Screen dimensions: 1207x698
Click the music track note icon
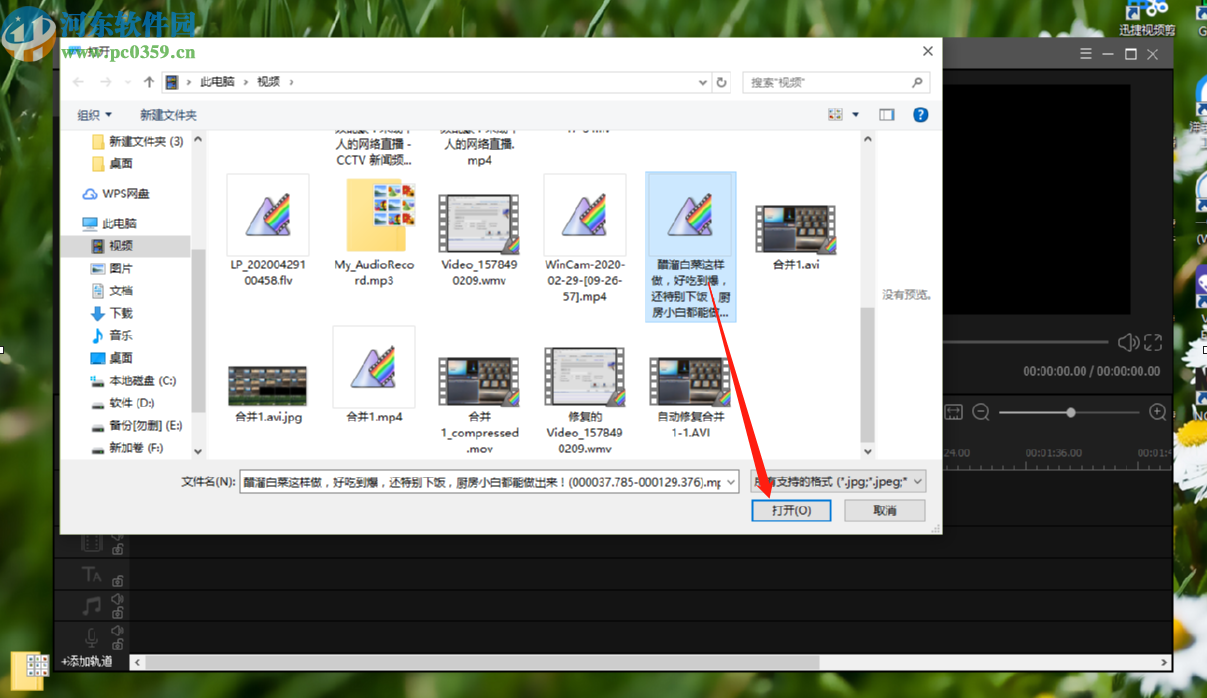coord(92,605)
